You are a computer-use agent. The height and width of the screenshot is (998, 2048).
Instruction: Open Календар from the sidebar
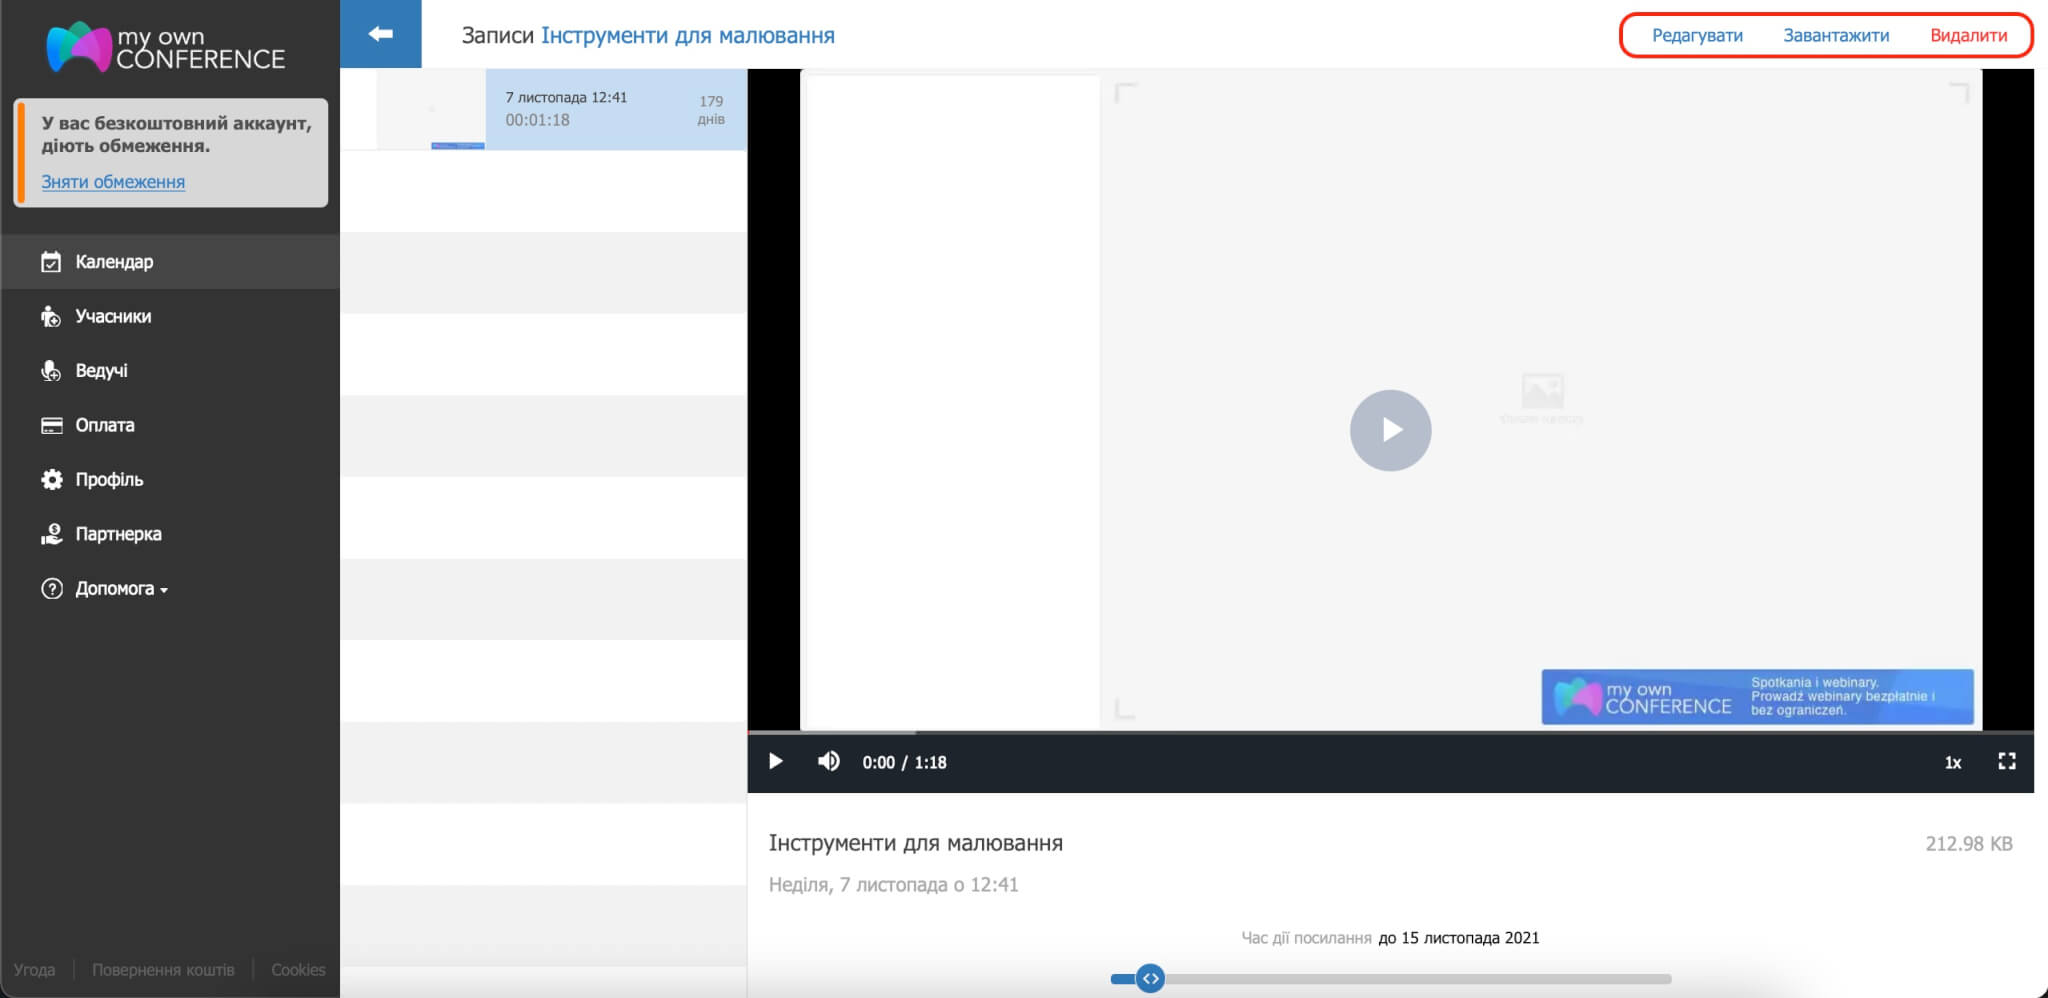pyautogui.click(x=113, y=262)
